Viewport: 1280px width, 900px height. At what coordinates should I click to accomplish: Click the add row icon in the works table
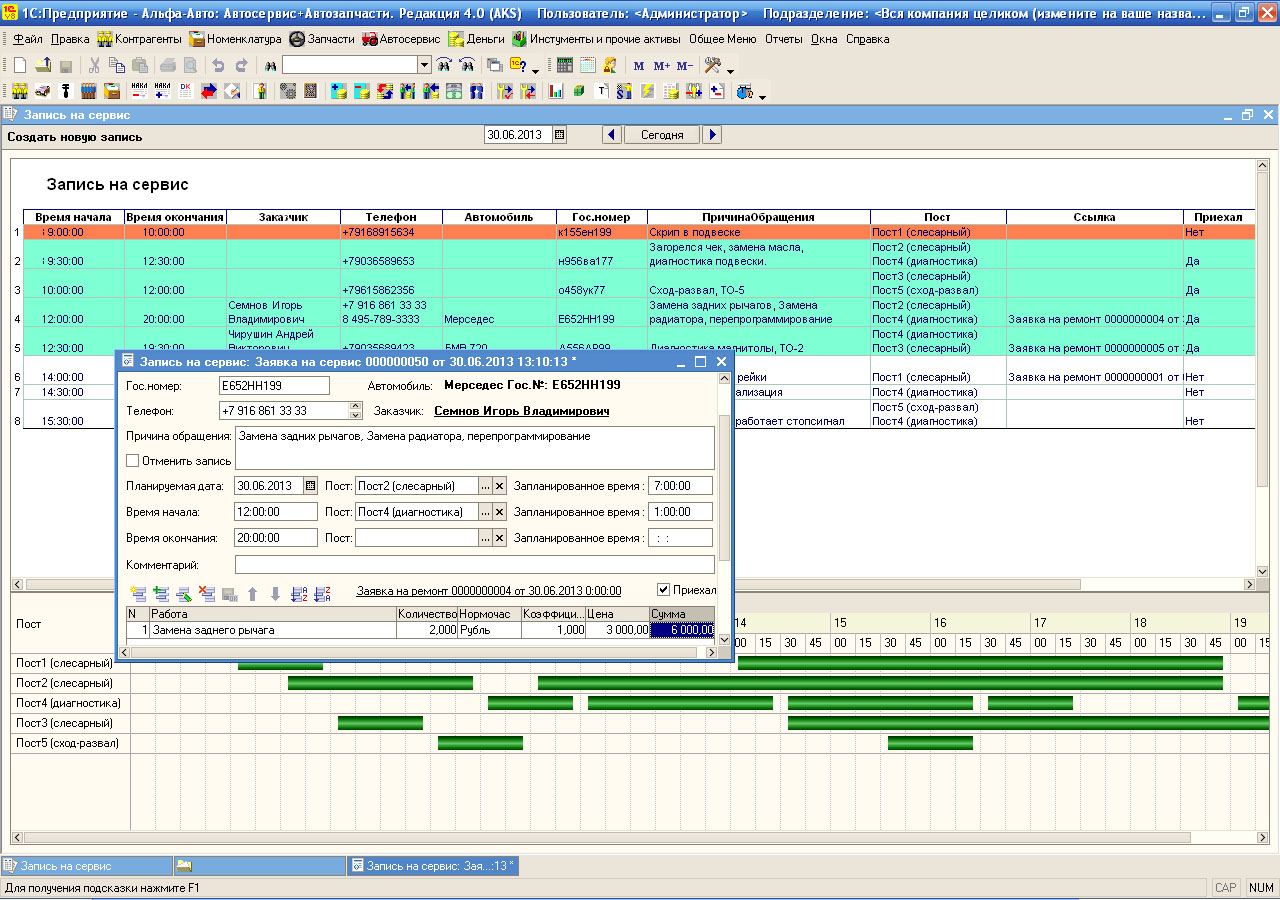pos(137,593)
